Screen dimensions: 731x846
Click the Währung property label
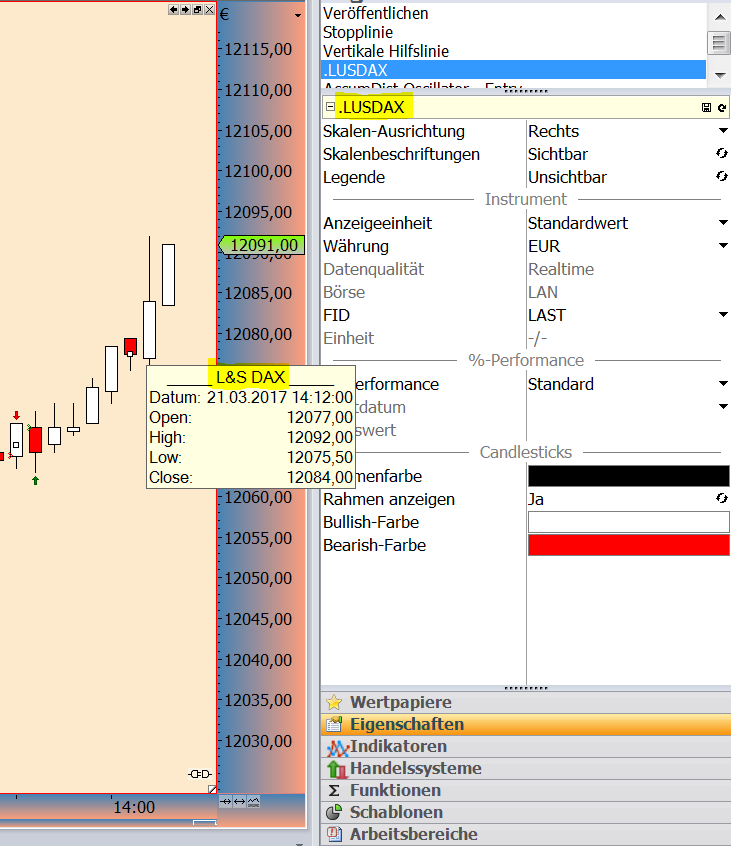[356, 246]
